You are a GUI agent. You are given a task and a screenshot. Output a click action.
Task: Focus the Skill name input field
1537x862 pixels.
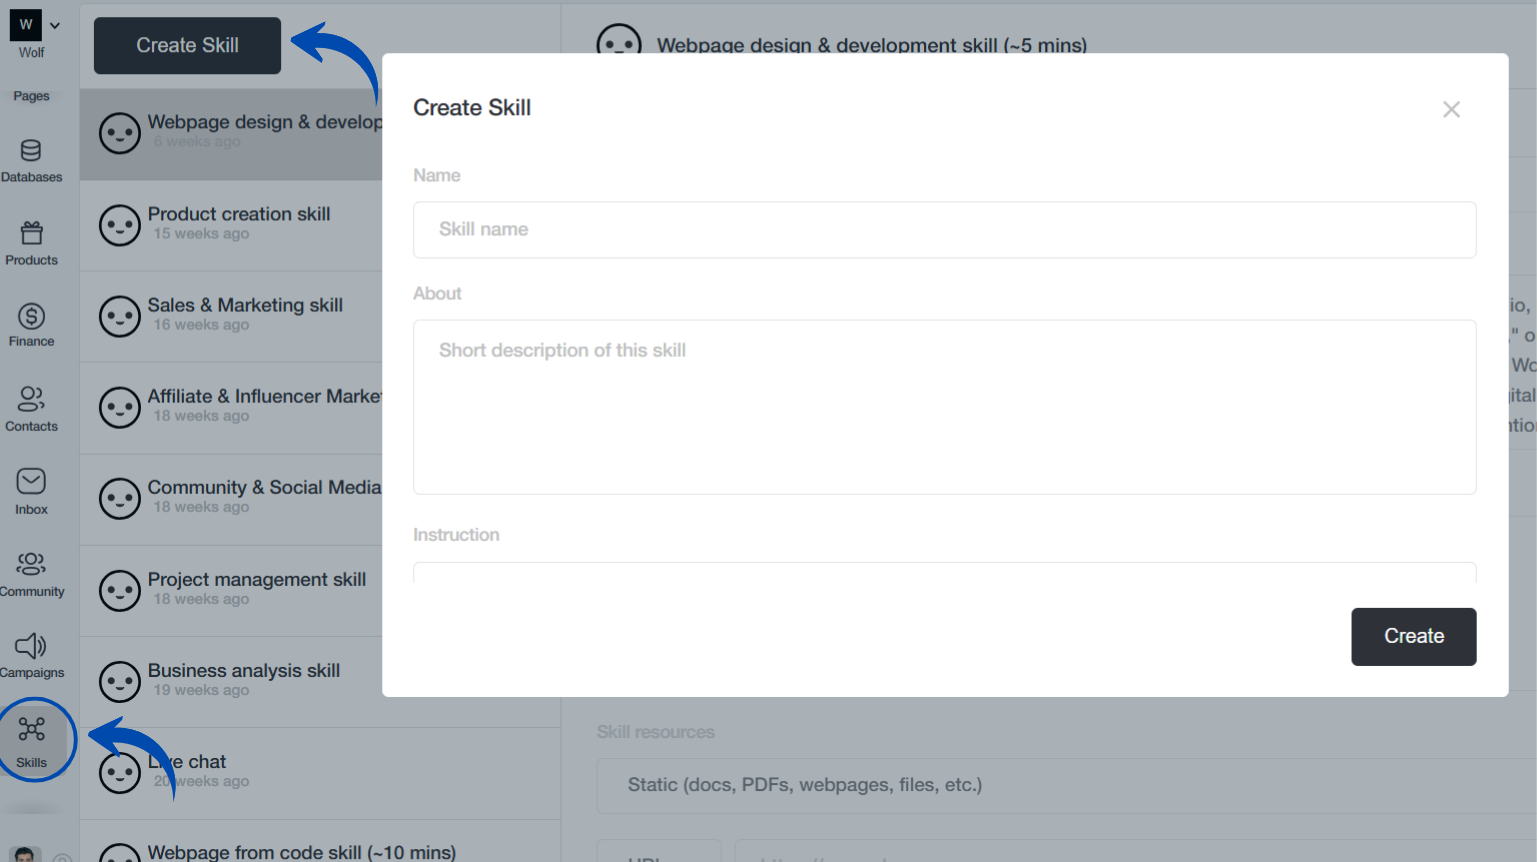click(944, 230)
